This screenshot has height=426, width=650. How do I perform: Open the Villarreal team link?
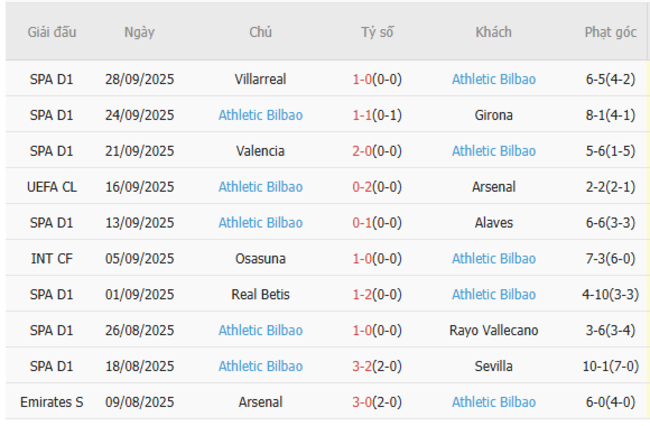coord(260,79)
